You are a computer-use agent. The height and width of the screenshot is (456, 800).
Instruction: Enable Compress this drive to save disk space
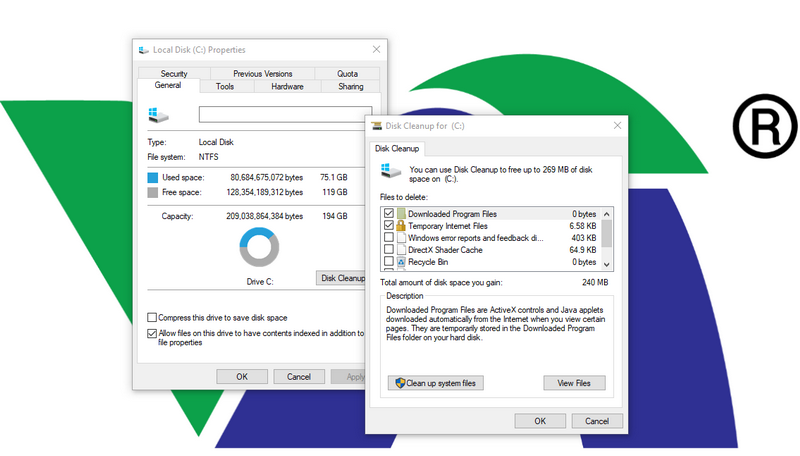tap(152, 317)
